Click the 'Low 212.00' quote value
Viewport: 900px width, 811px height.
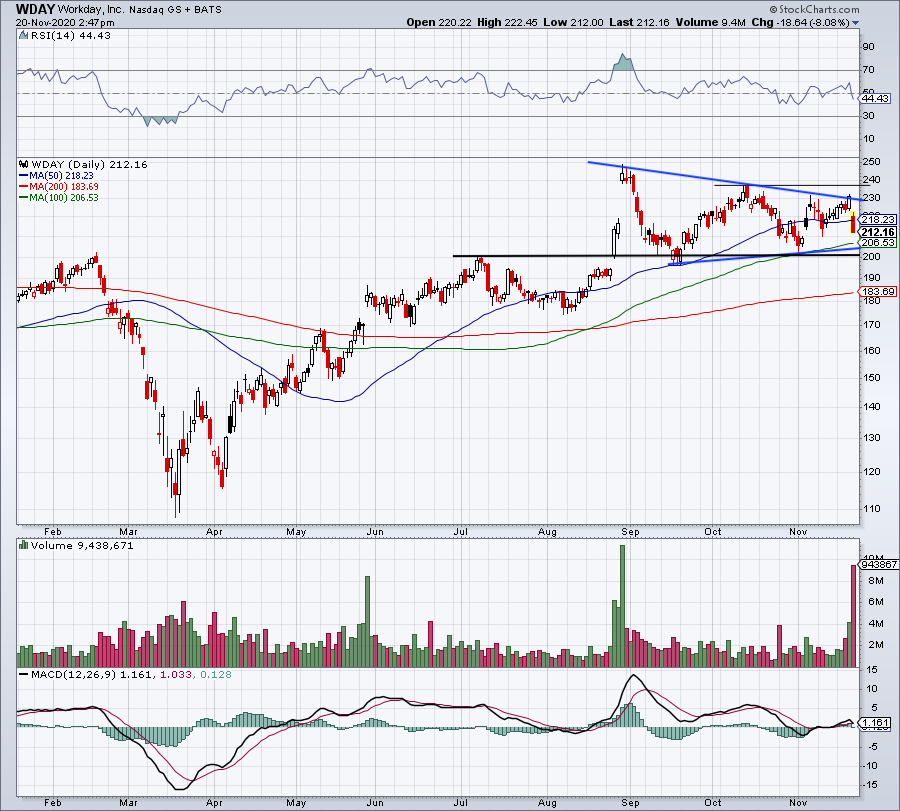click(573, 22)
